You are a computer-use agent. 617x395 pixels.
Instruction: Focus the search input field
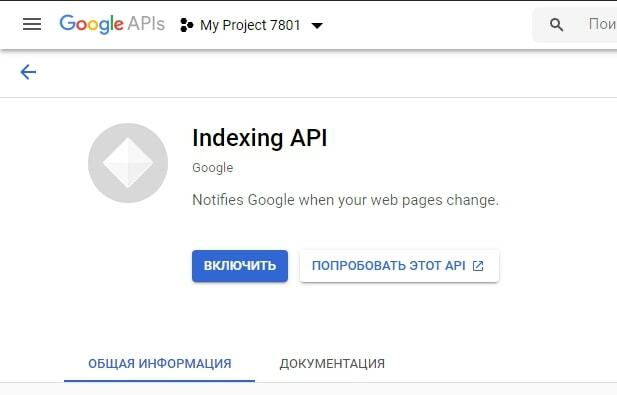(598, 25)
